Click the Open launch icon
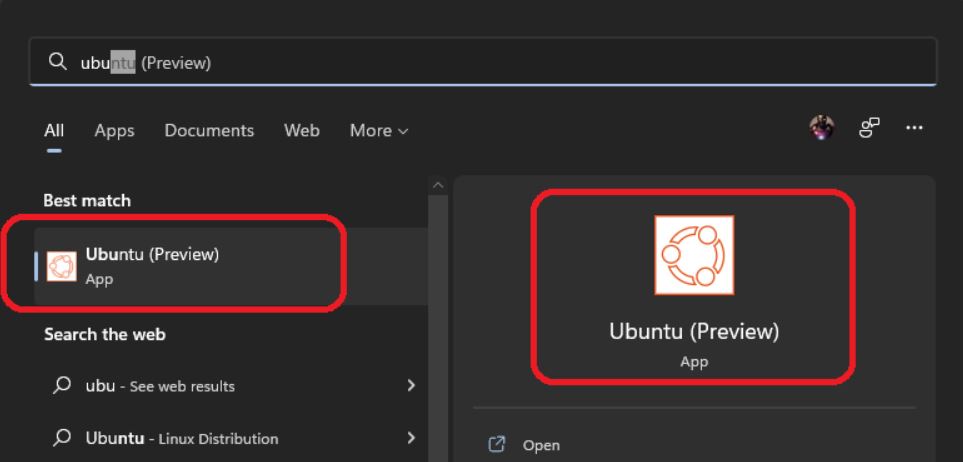The width and height of the screenshot is (963, 462). pyautogui.click(x=496, y=444)
